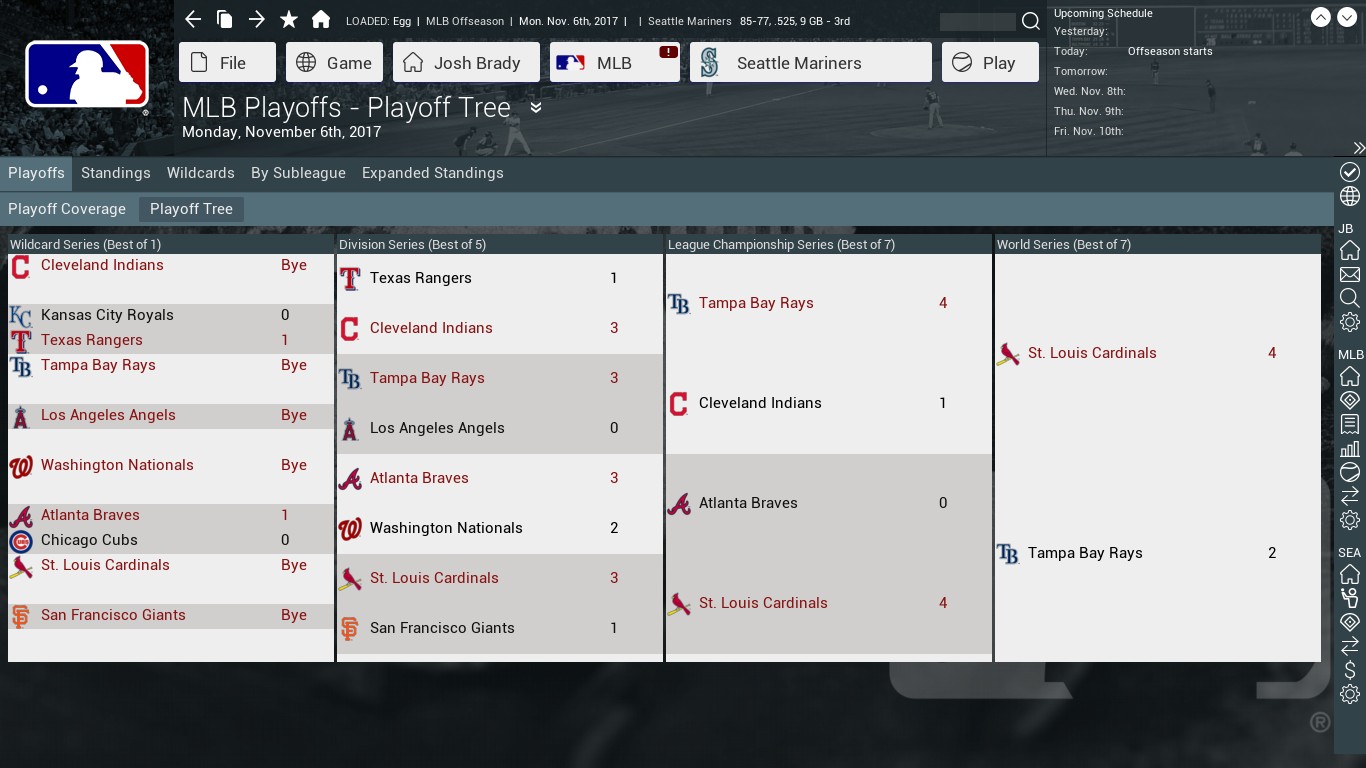The width and height of the screenshot is (1366, 768).
Task: Click the red alert badge on MLB button
Action: [669, 52]
